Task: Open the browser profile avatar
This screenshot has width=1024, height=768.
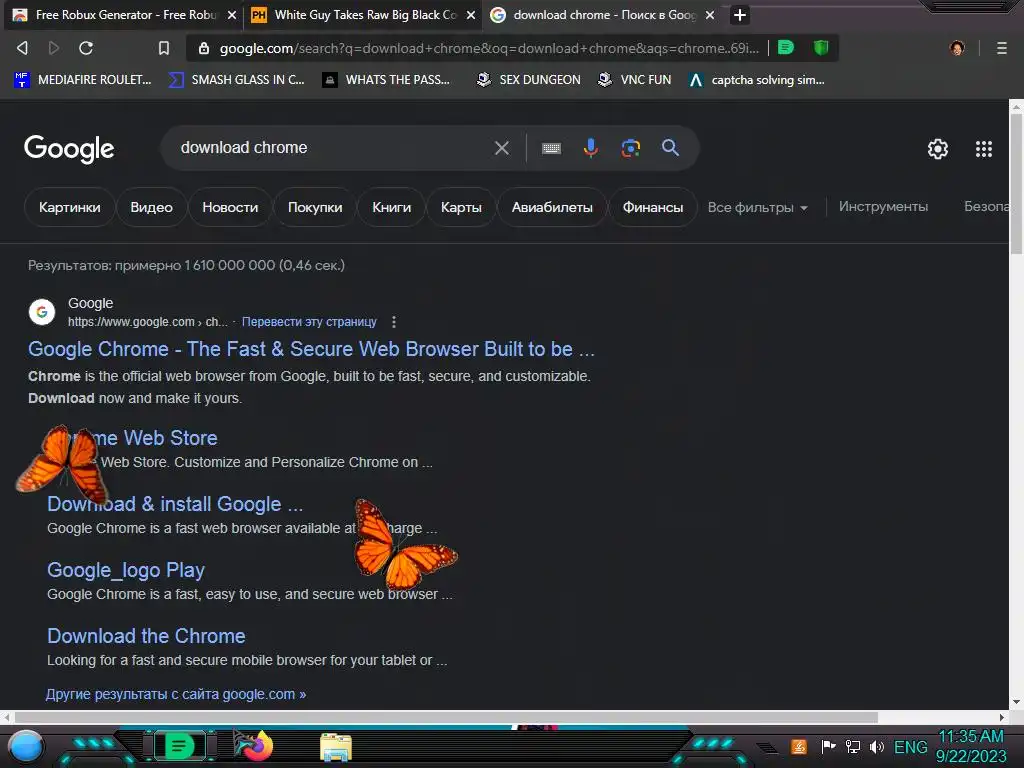Action: [x=957, y=48]
